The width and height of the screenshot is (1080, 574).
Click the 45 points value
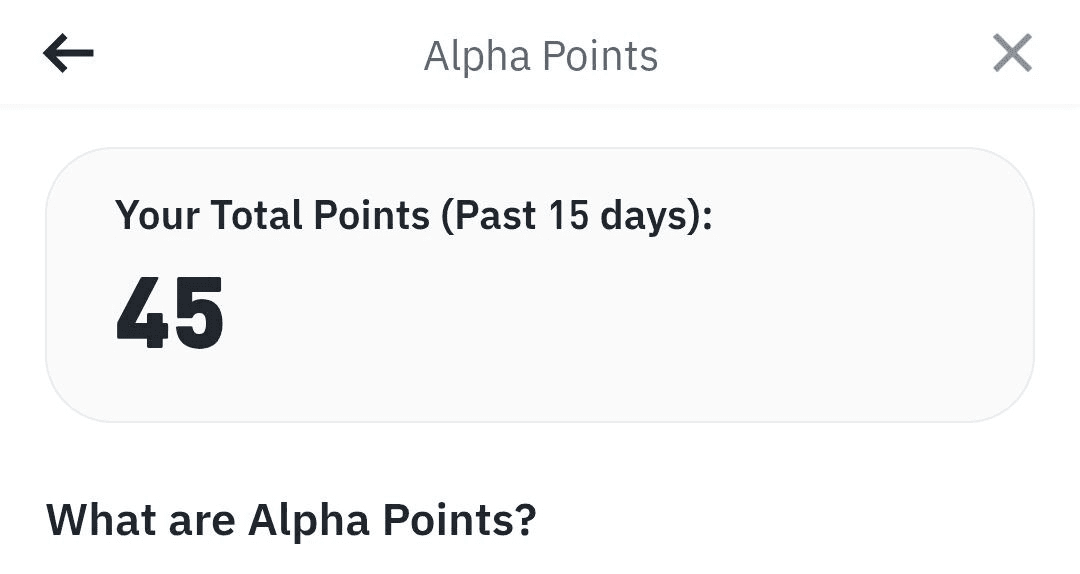click(170, 313)
